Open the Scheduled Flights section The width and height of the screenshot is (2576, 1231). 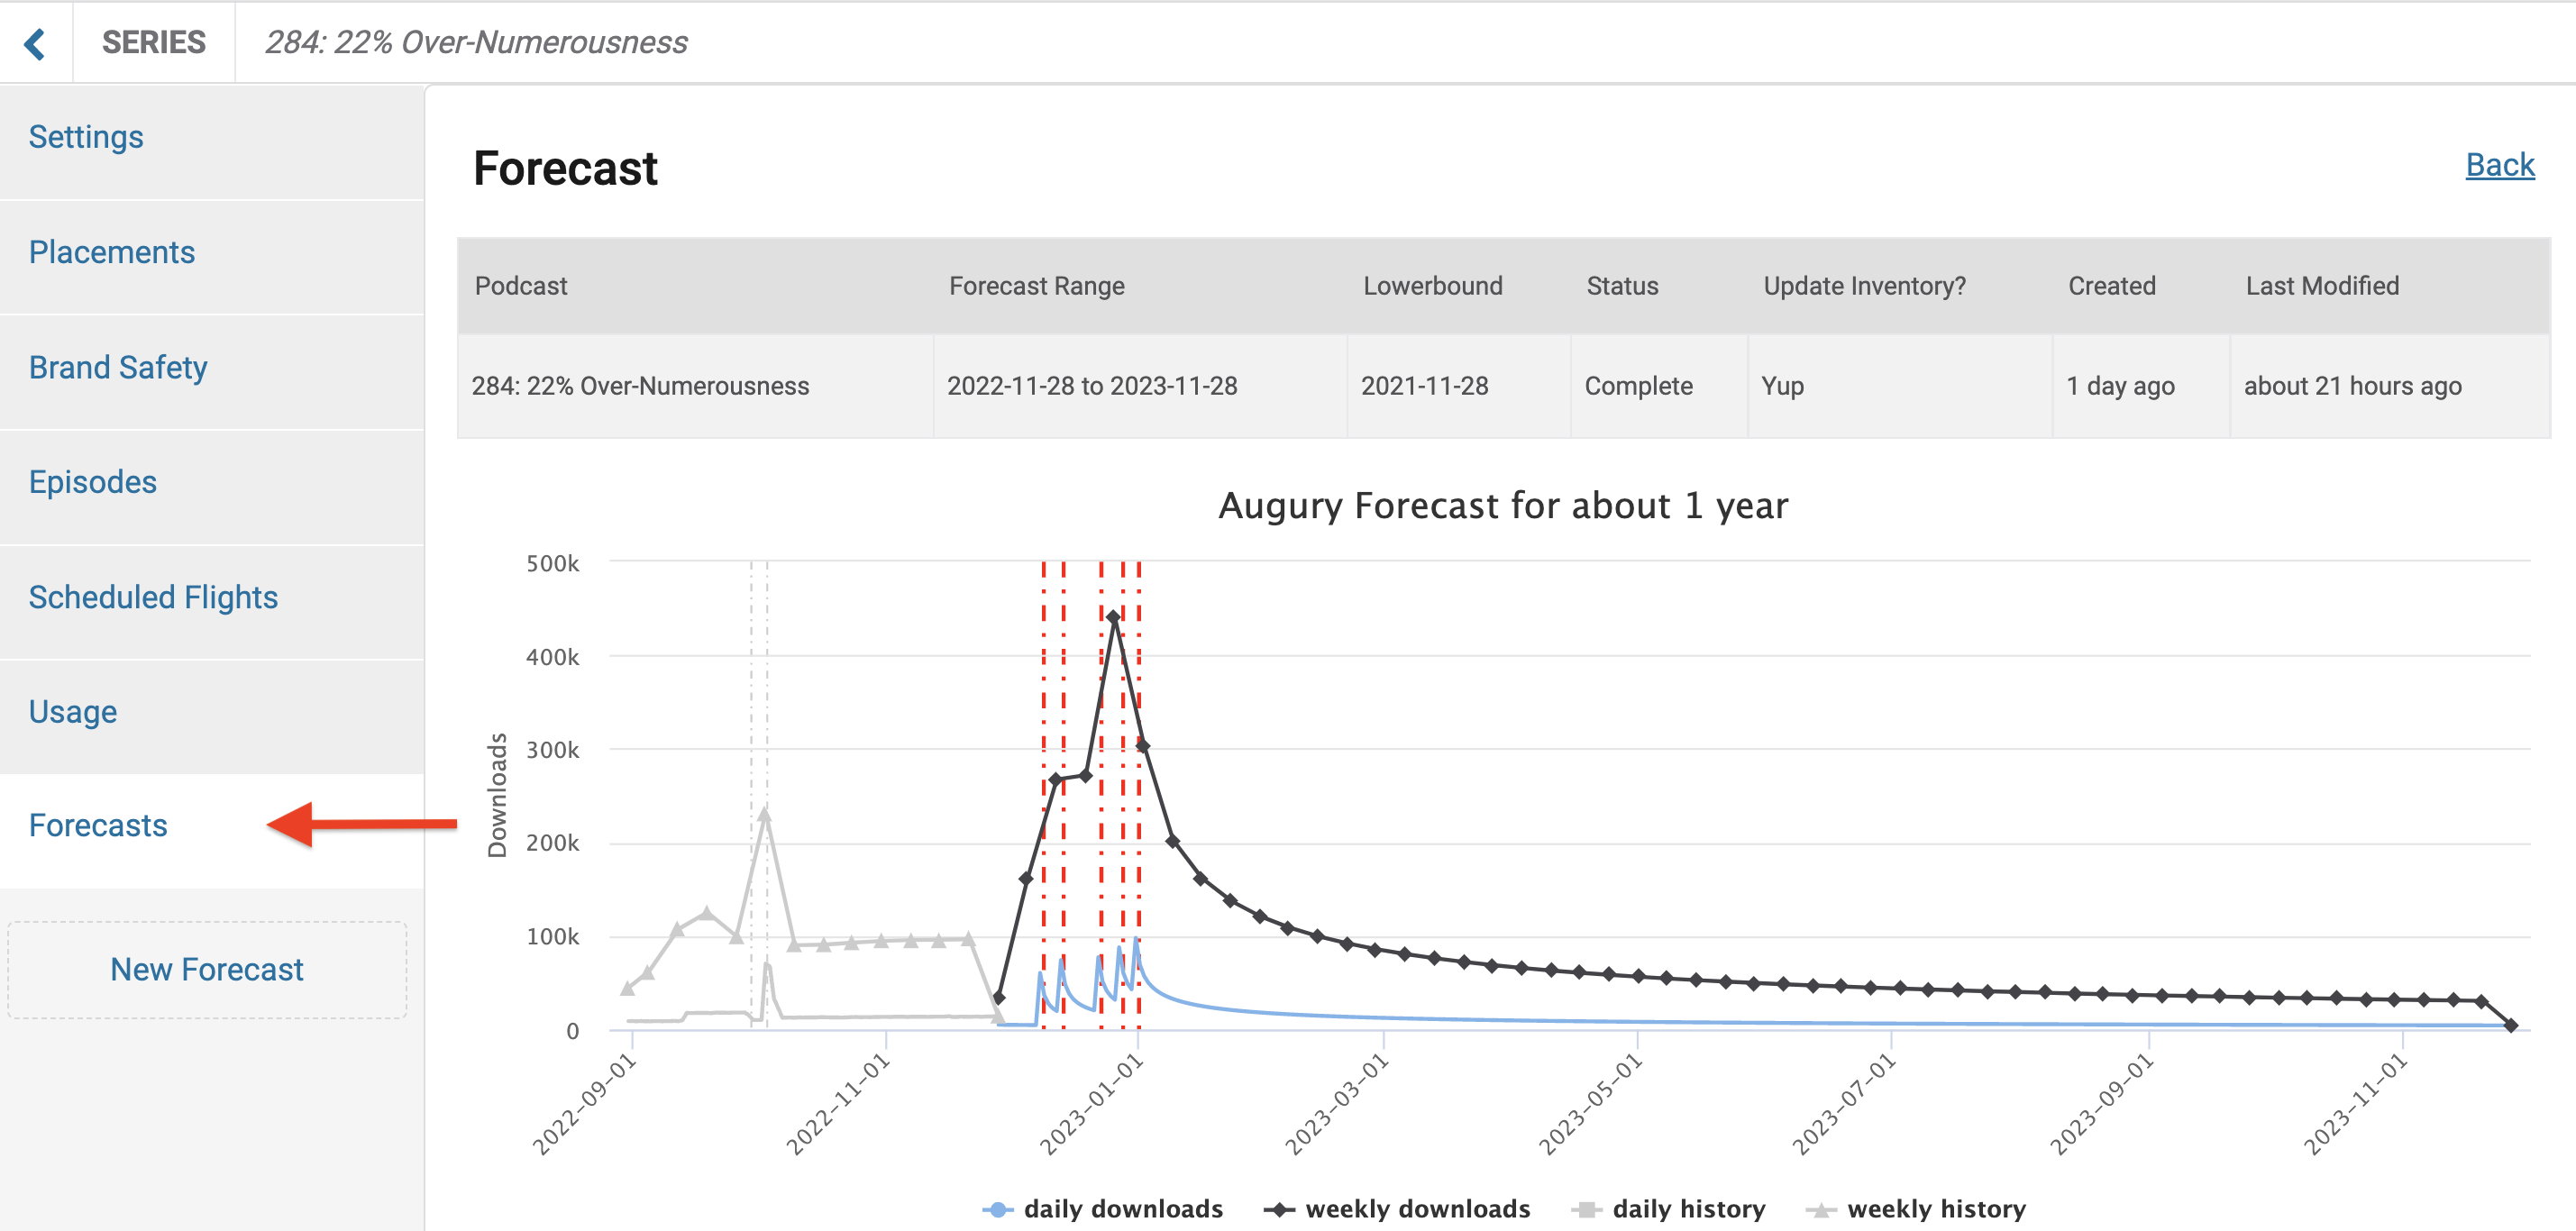click(154, 597)
